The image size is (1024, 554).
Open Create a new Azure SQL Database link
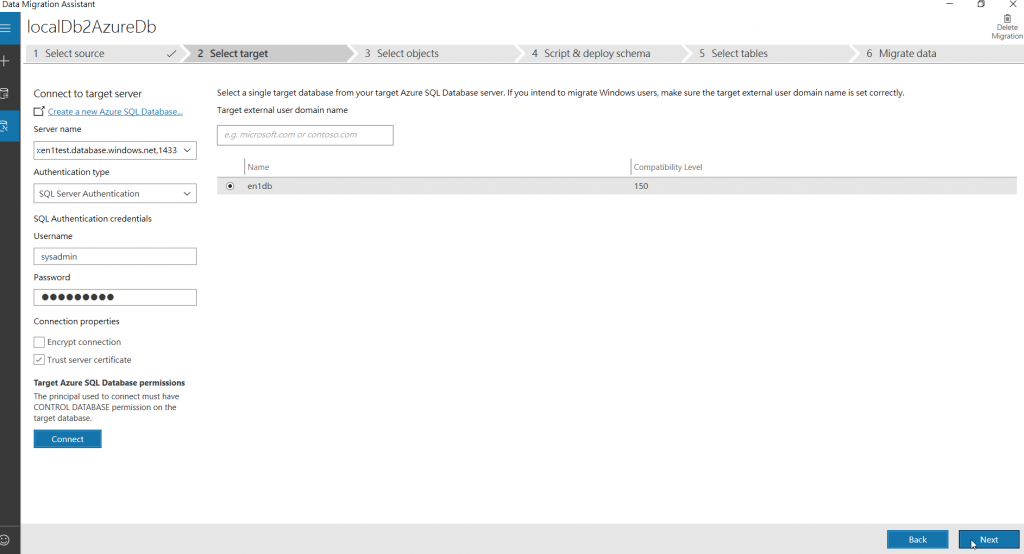click(115, 112)
